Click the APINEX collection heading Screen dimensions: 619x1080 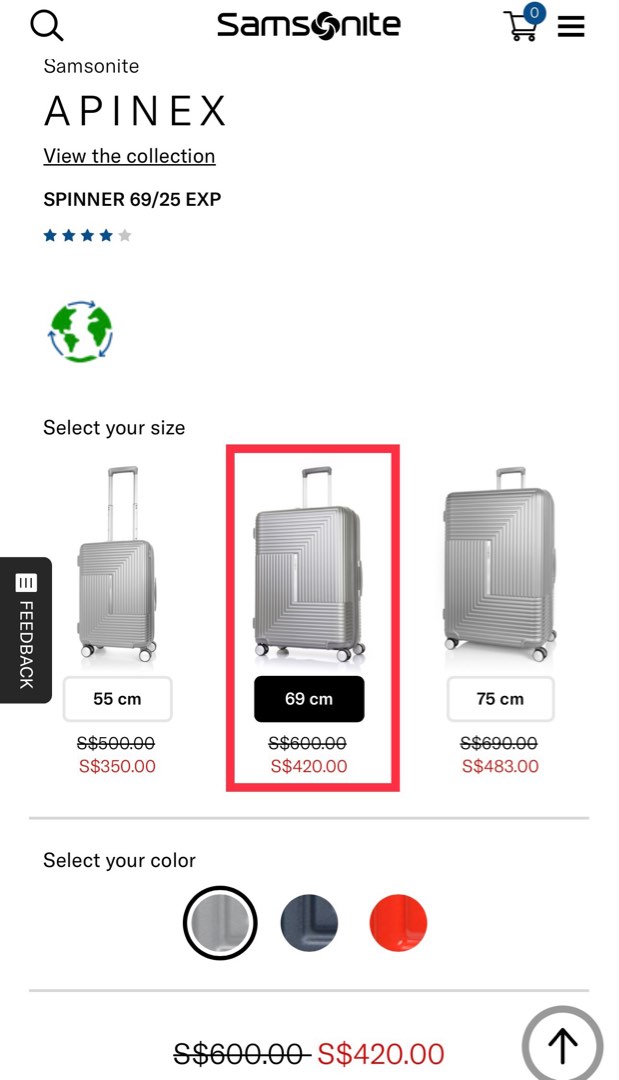pos(135,111)
